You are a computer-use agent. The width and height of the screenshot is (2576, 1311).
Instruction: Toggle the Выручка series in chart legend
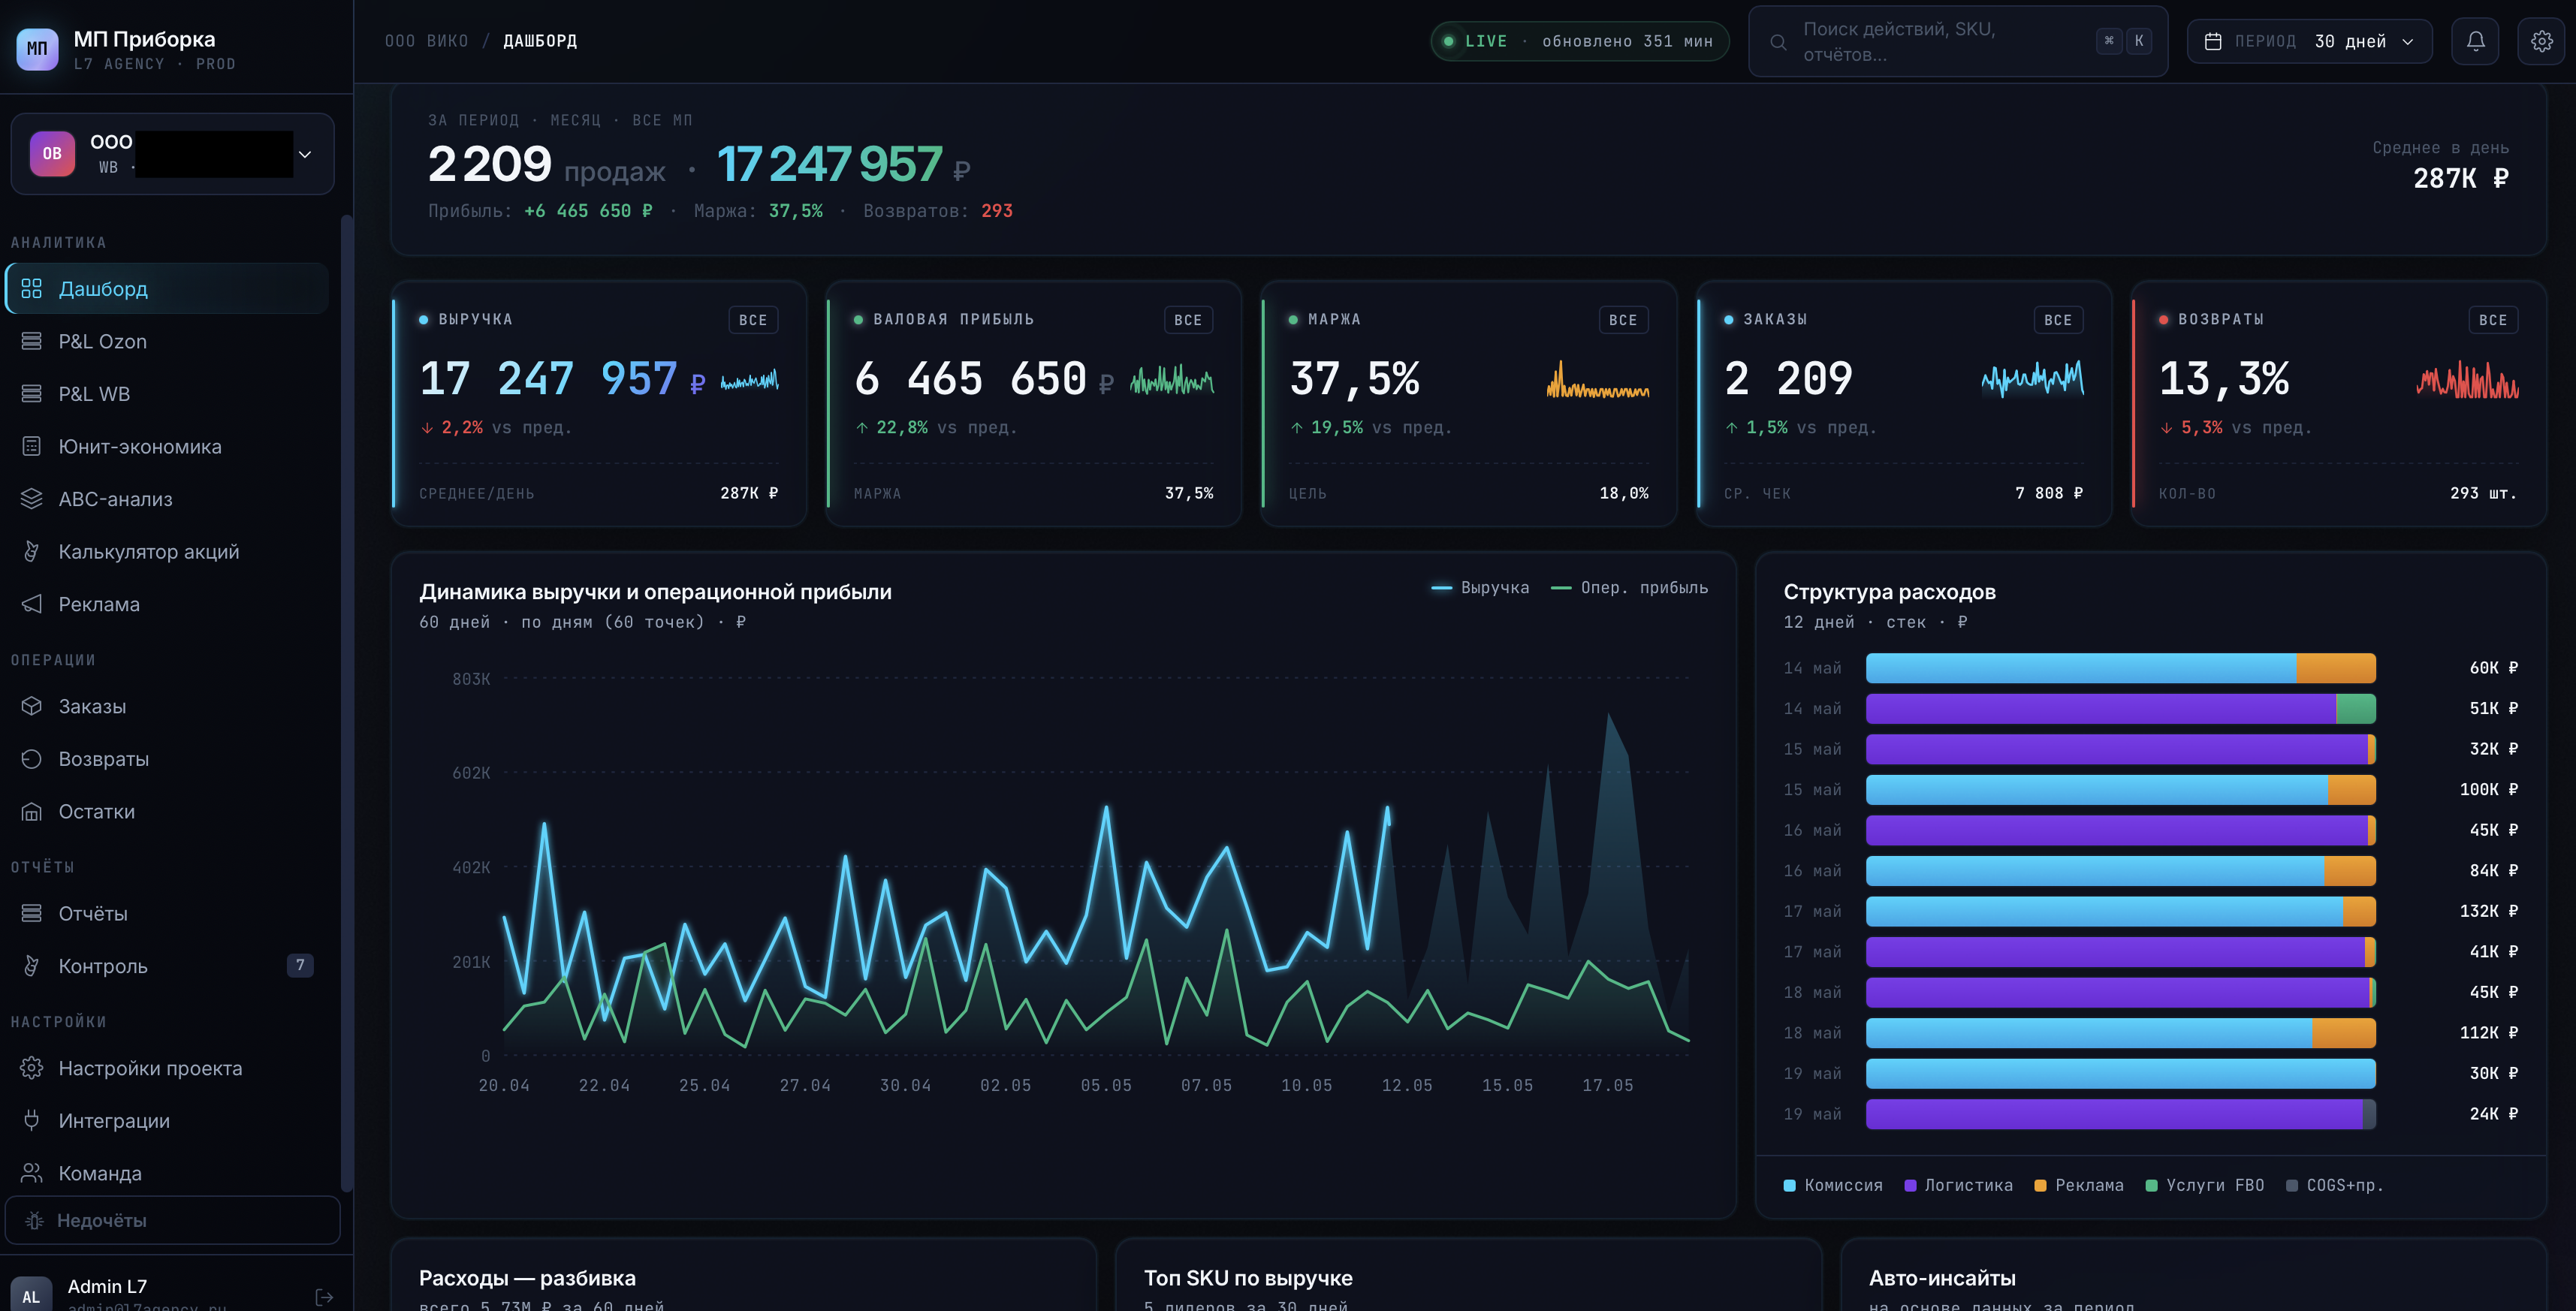tap(1480, 587)
